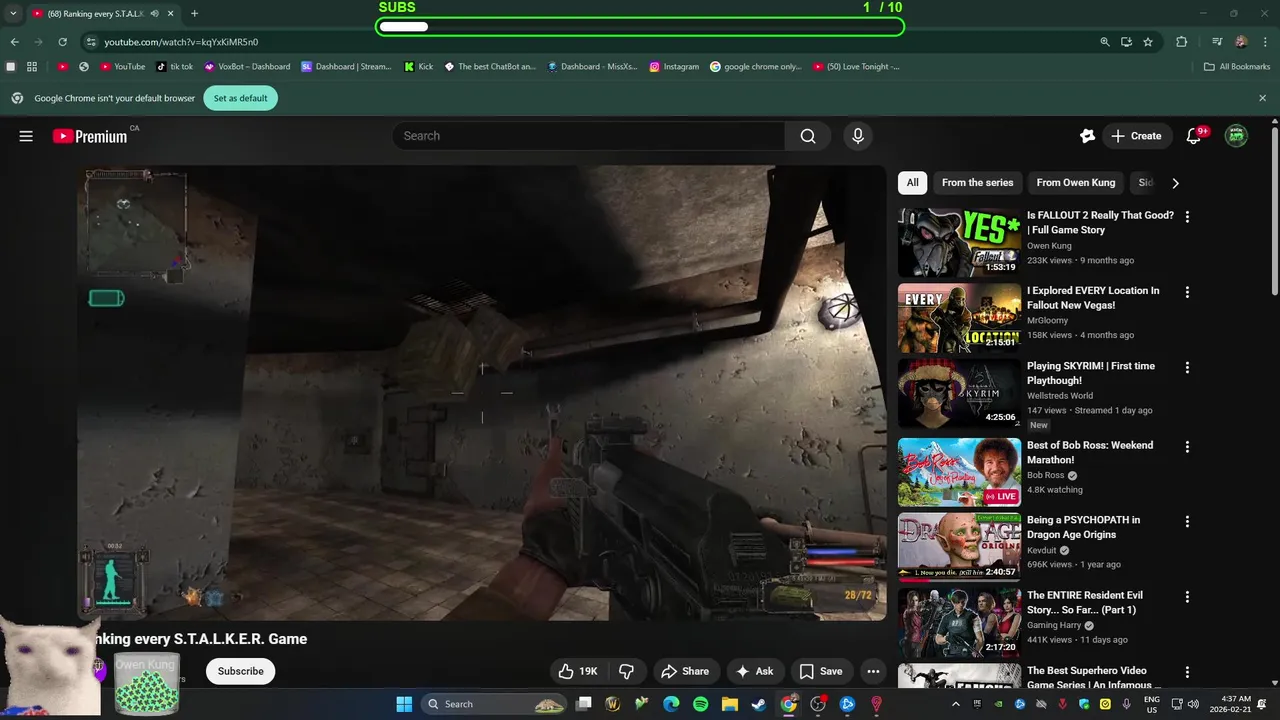The image size is (1280, 720).
Task: Open the more actions button beside Save
Action: tap(873, 671)
